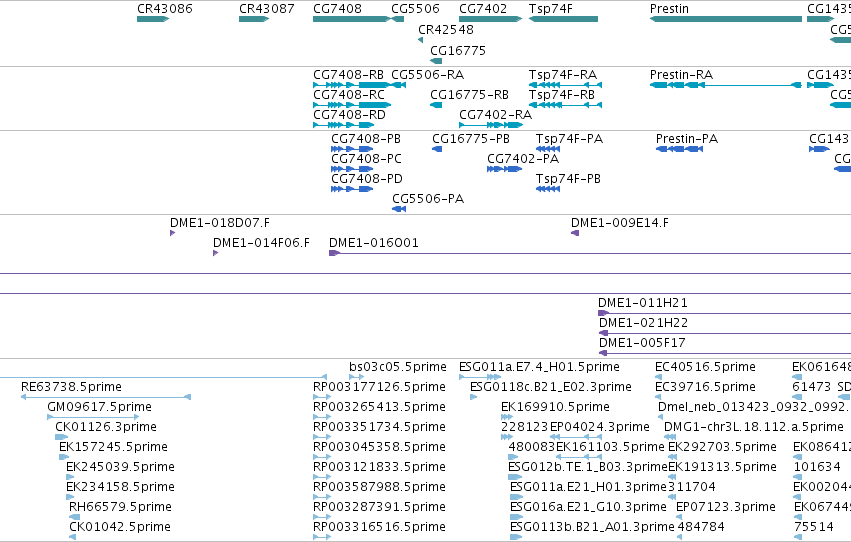Select the CR43087 gene arrow
The image size is (851, 542).
254,19
